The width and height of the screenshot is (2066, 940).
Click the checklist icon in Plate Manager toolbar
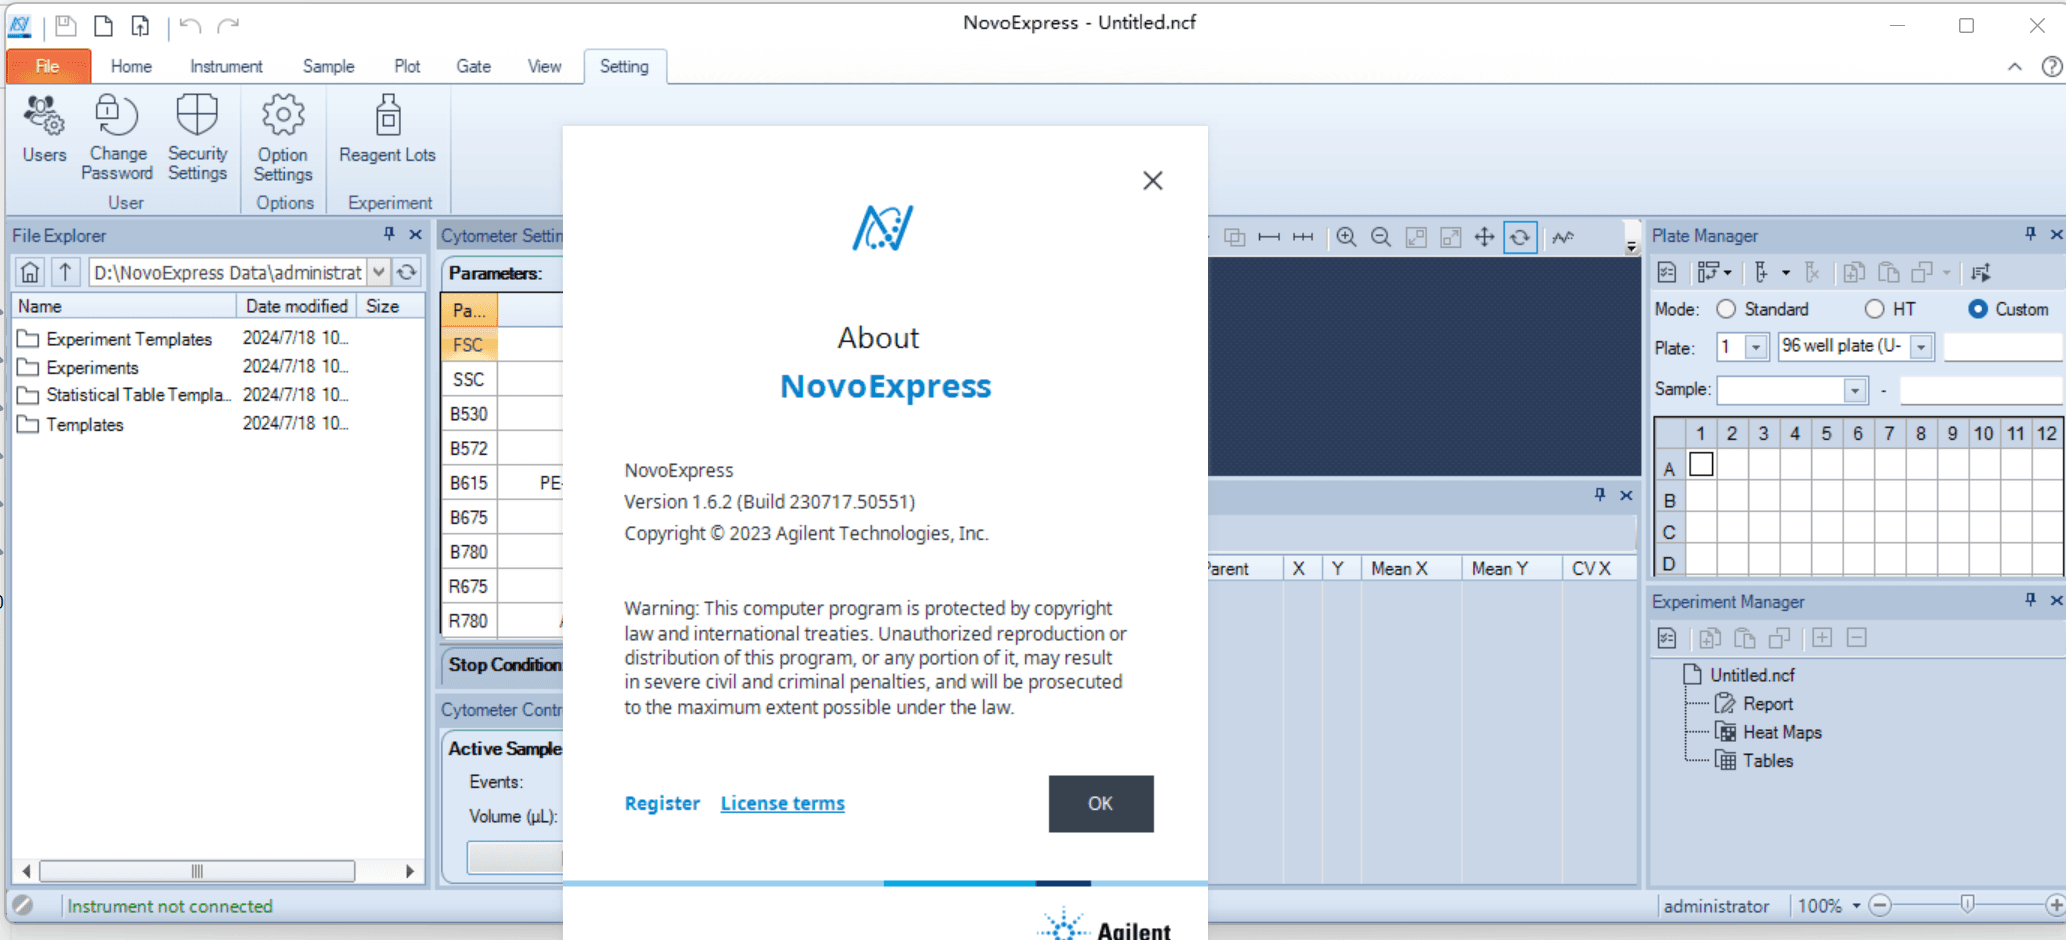(1667, 272)
